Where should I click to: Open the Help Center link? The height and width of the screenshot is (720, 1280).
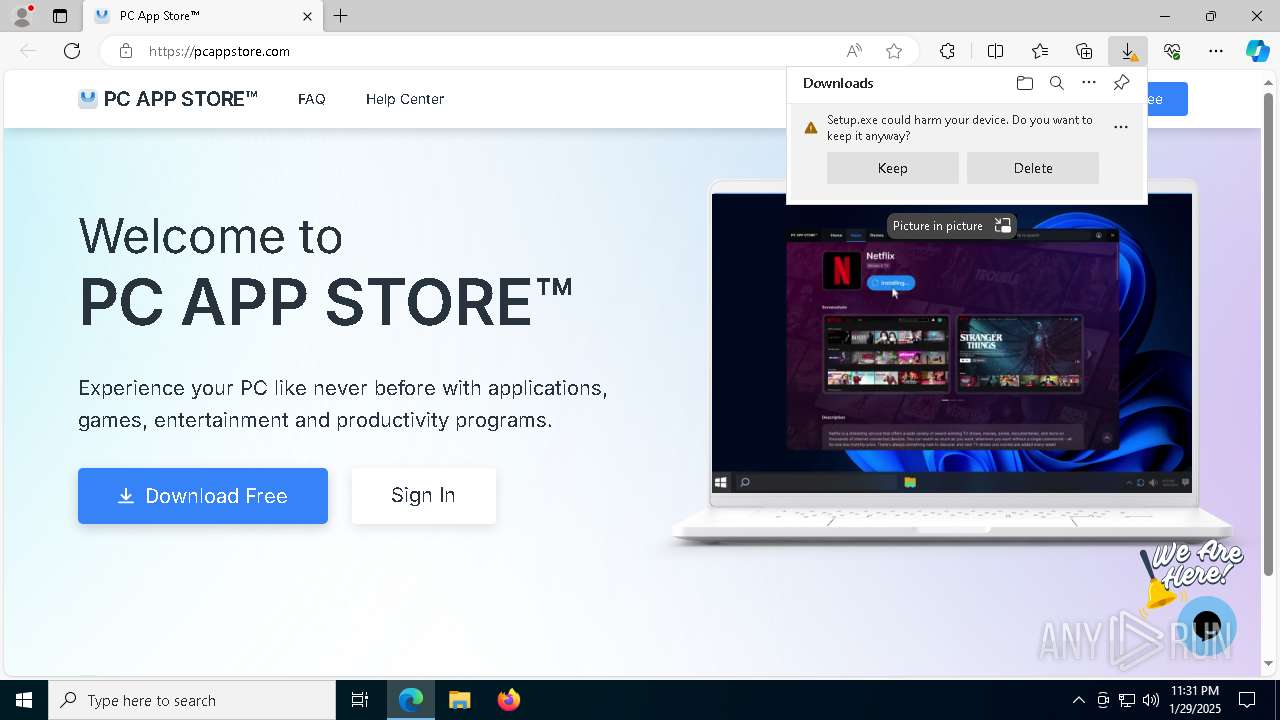405,99
